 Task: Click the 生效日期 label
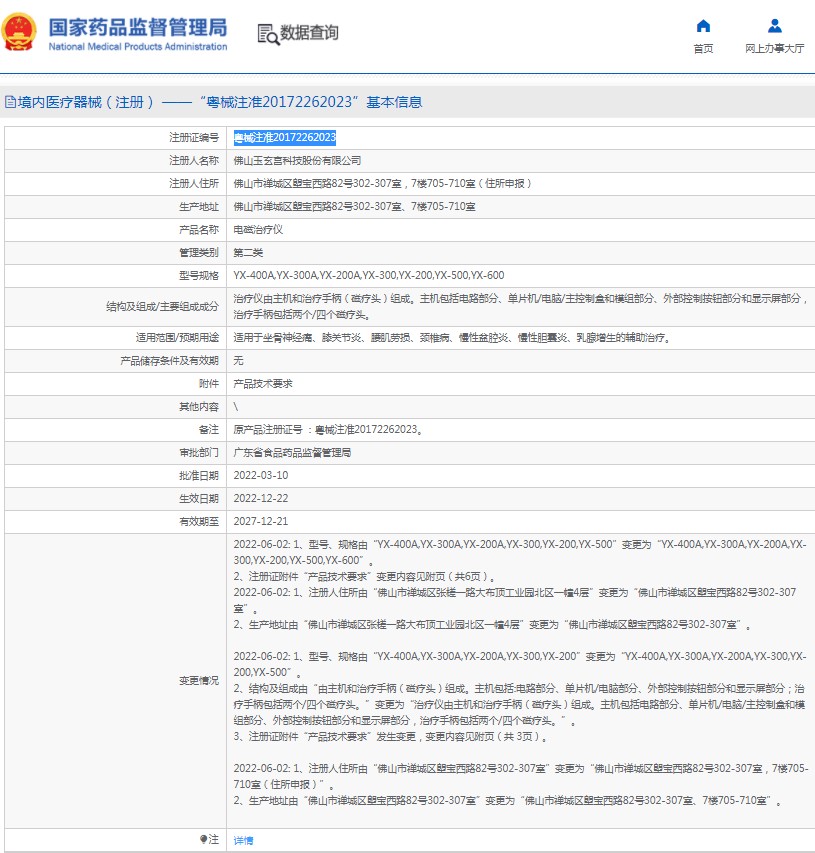tap(199, 498)
